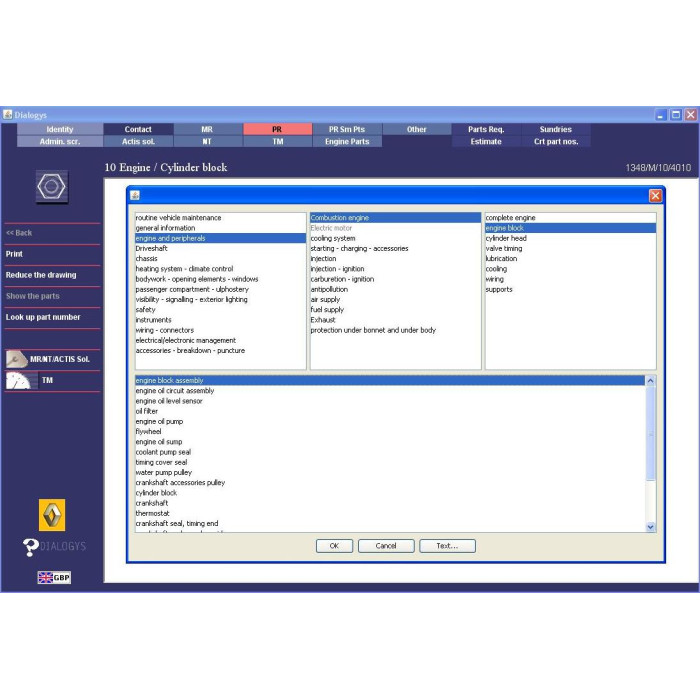This screenshot has height=700, width=700.
Task: Click Dialogys app icon in title bar
Action: pos(7,115)
